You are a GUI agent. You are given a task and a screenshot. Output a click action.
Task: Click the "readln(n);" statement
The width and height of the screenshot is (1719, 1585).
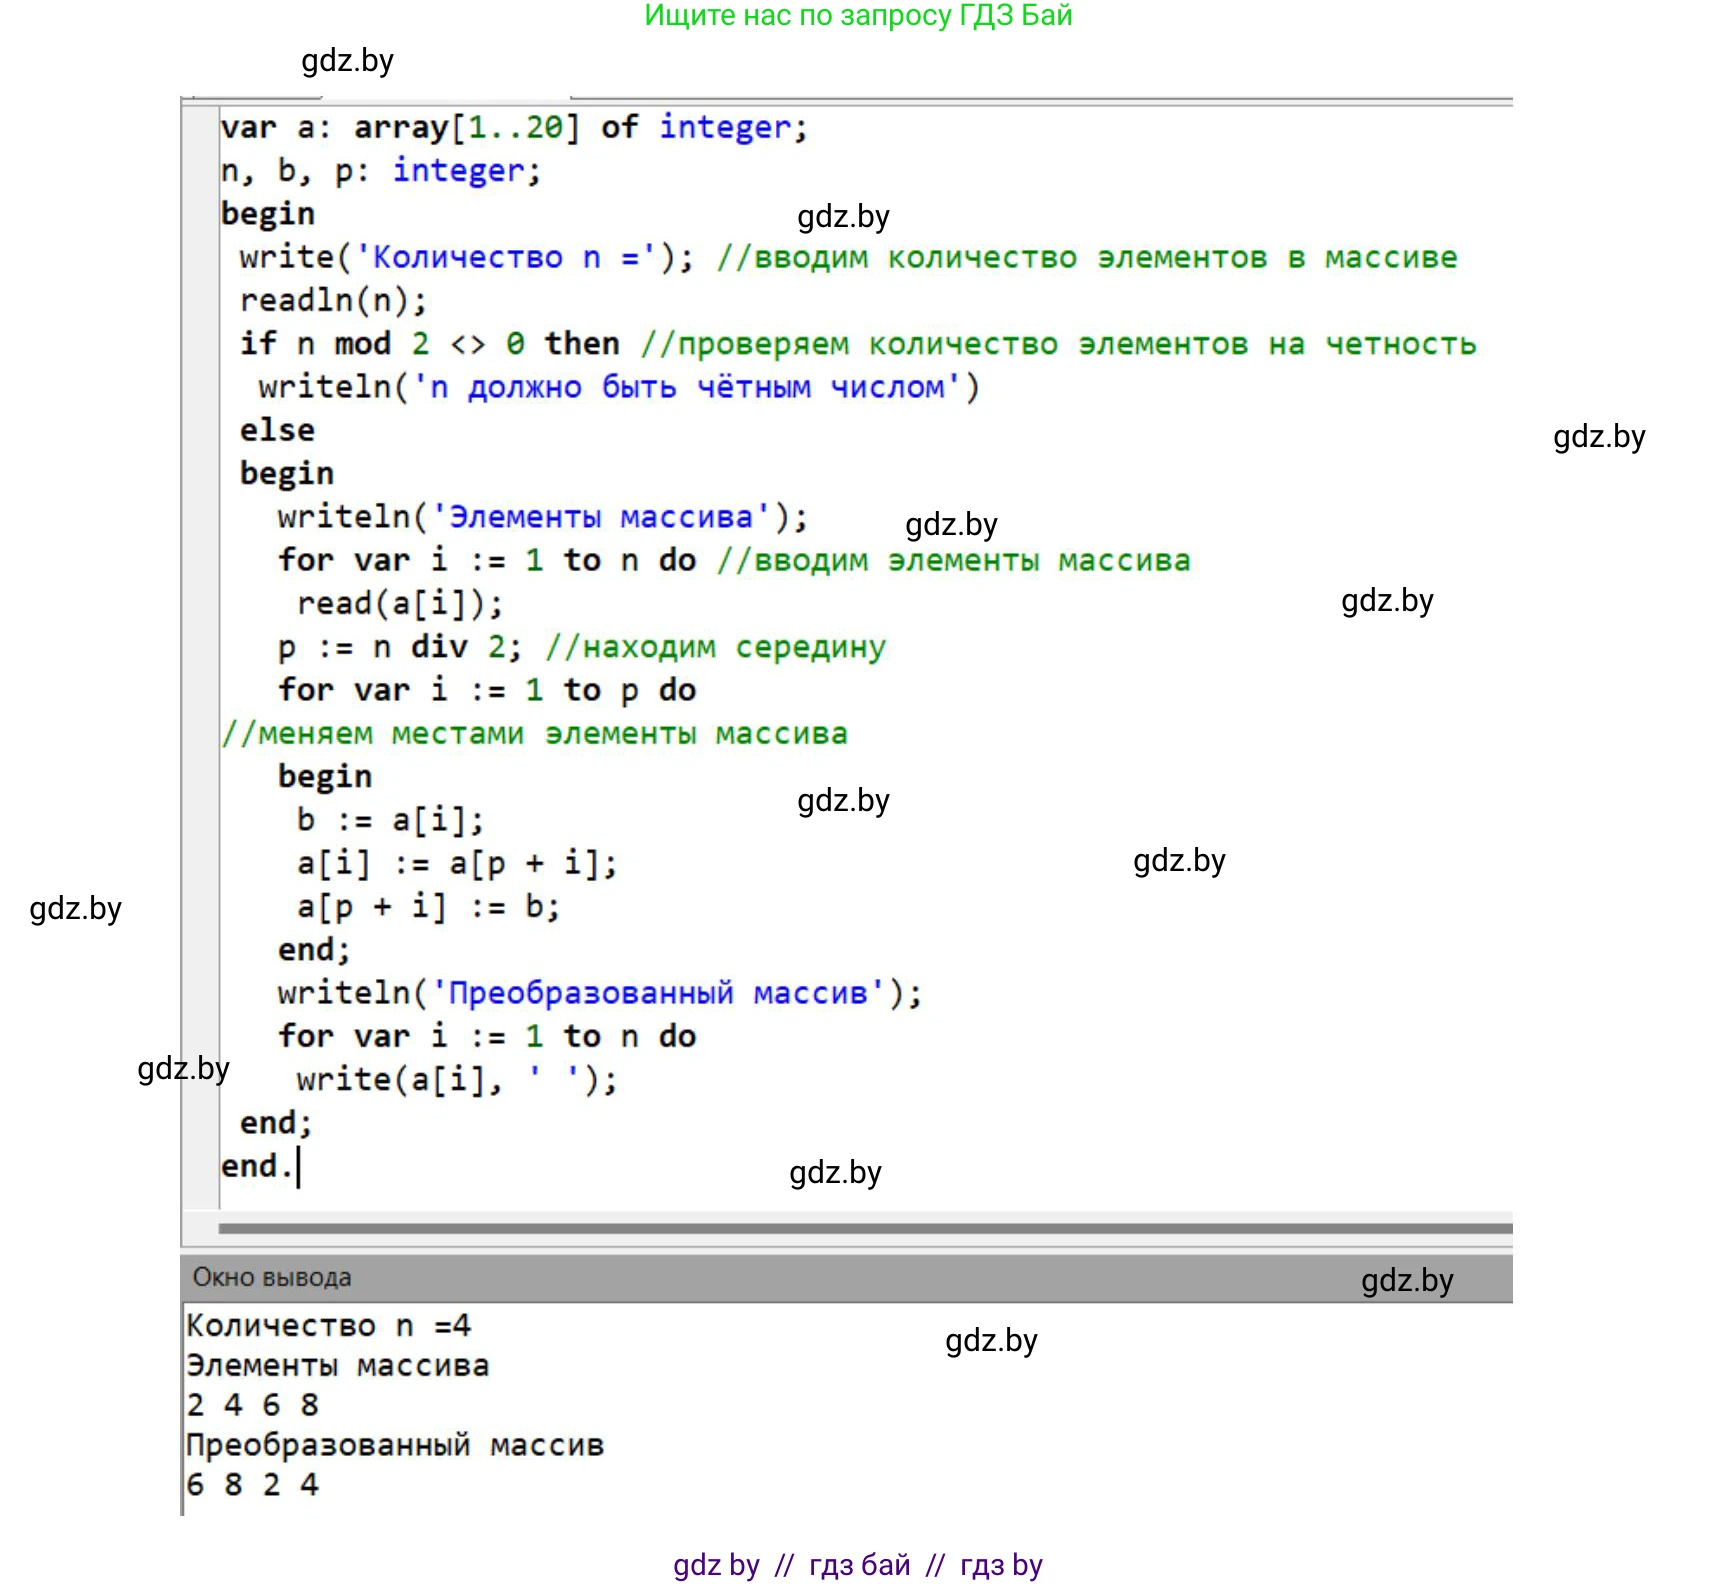(333, 300)
